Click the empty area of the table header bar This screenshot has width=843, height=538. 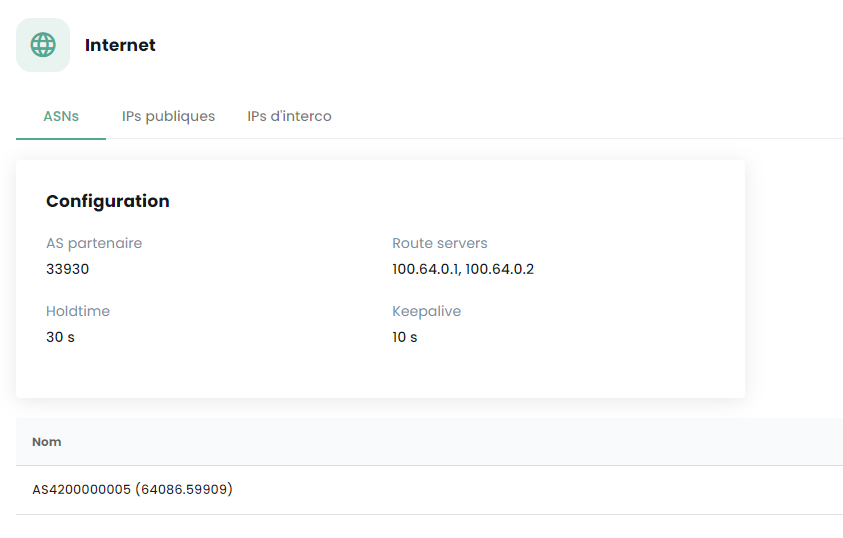pos(500,441)
